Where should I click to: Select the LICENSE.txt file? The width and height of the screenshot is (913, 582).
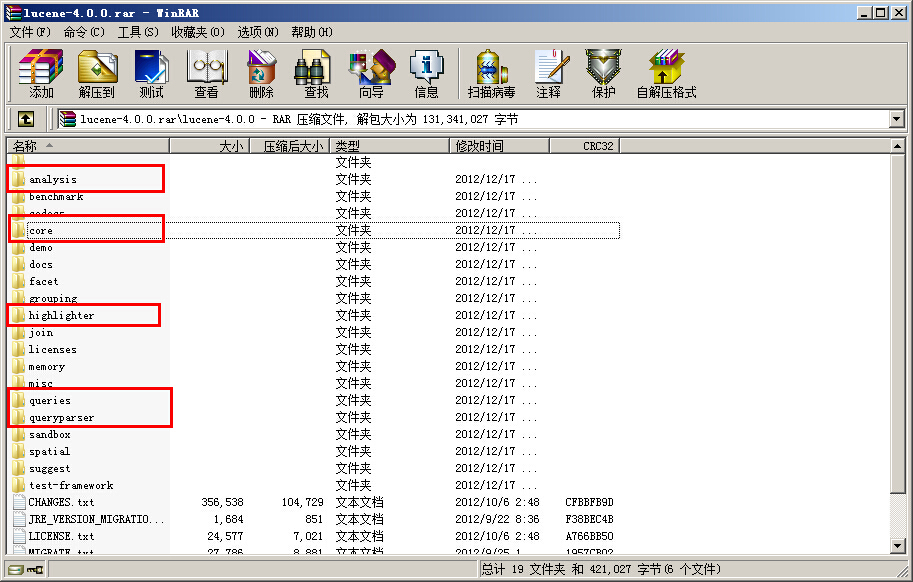point(61,536)
